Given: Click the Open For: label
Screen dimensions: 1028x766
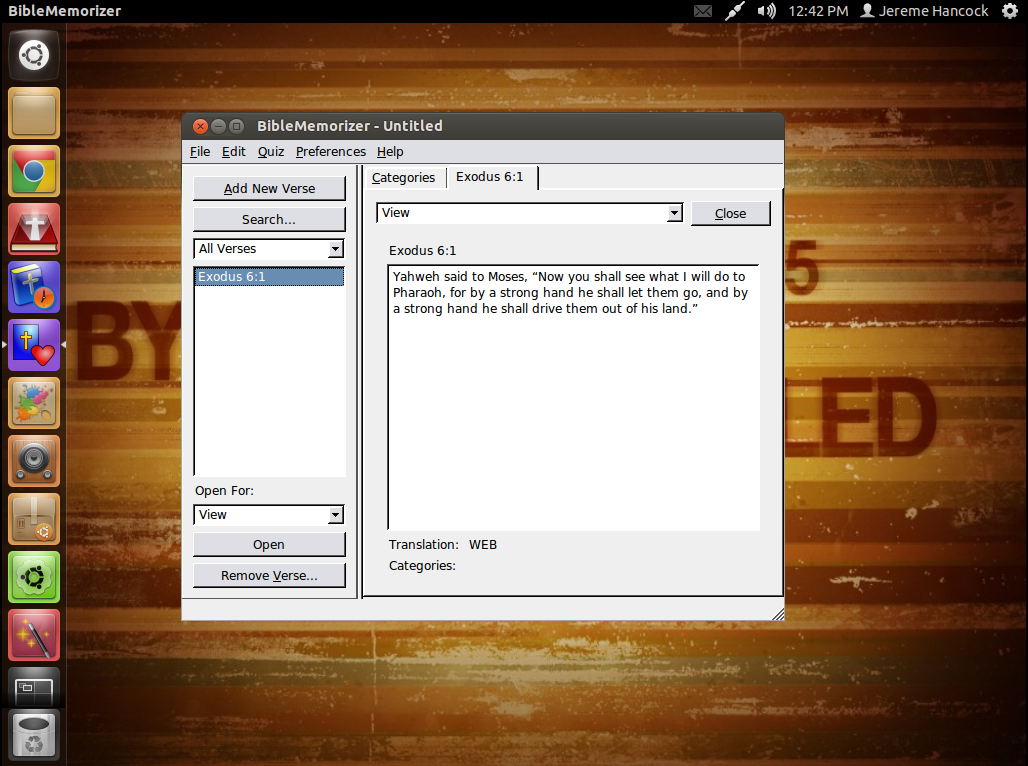Looking at the screenshot, I should (224, 491).
